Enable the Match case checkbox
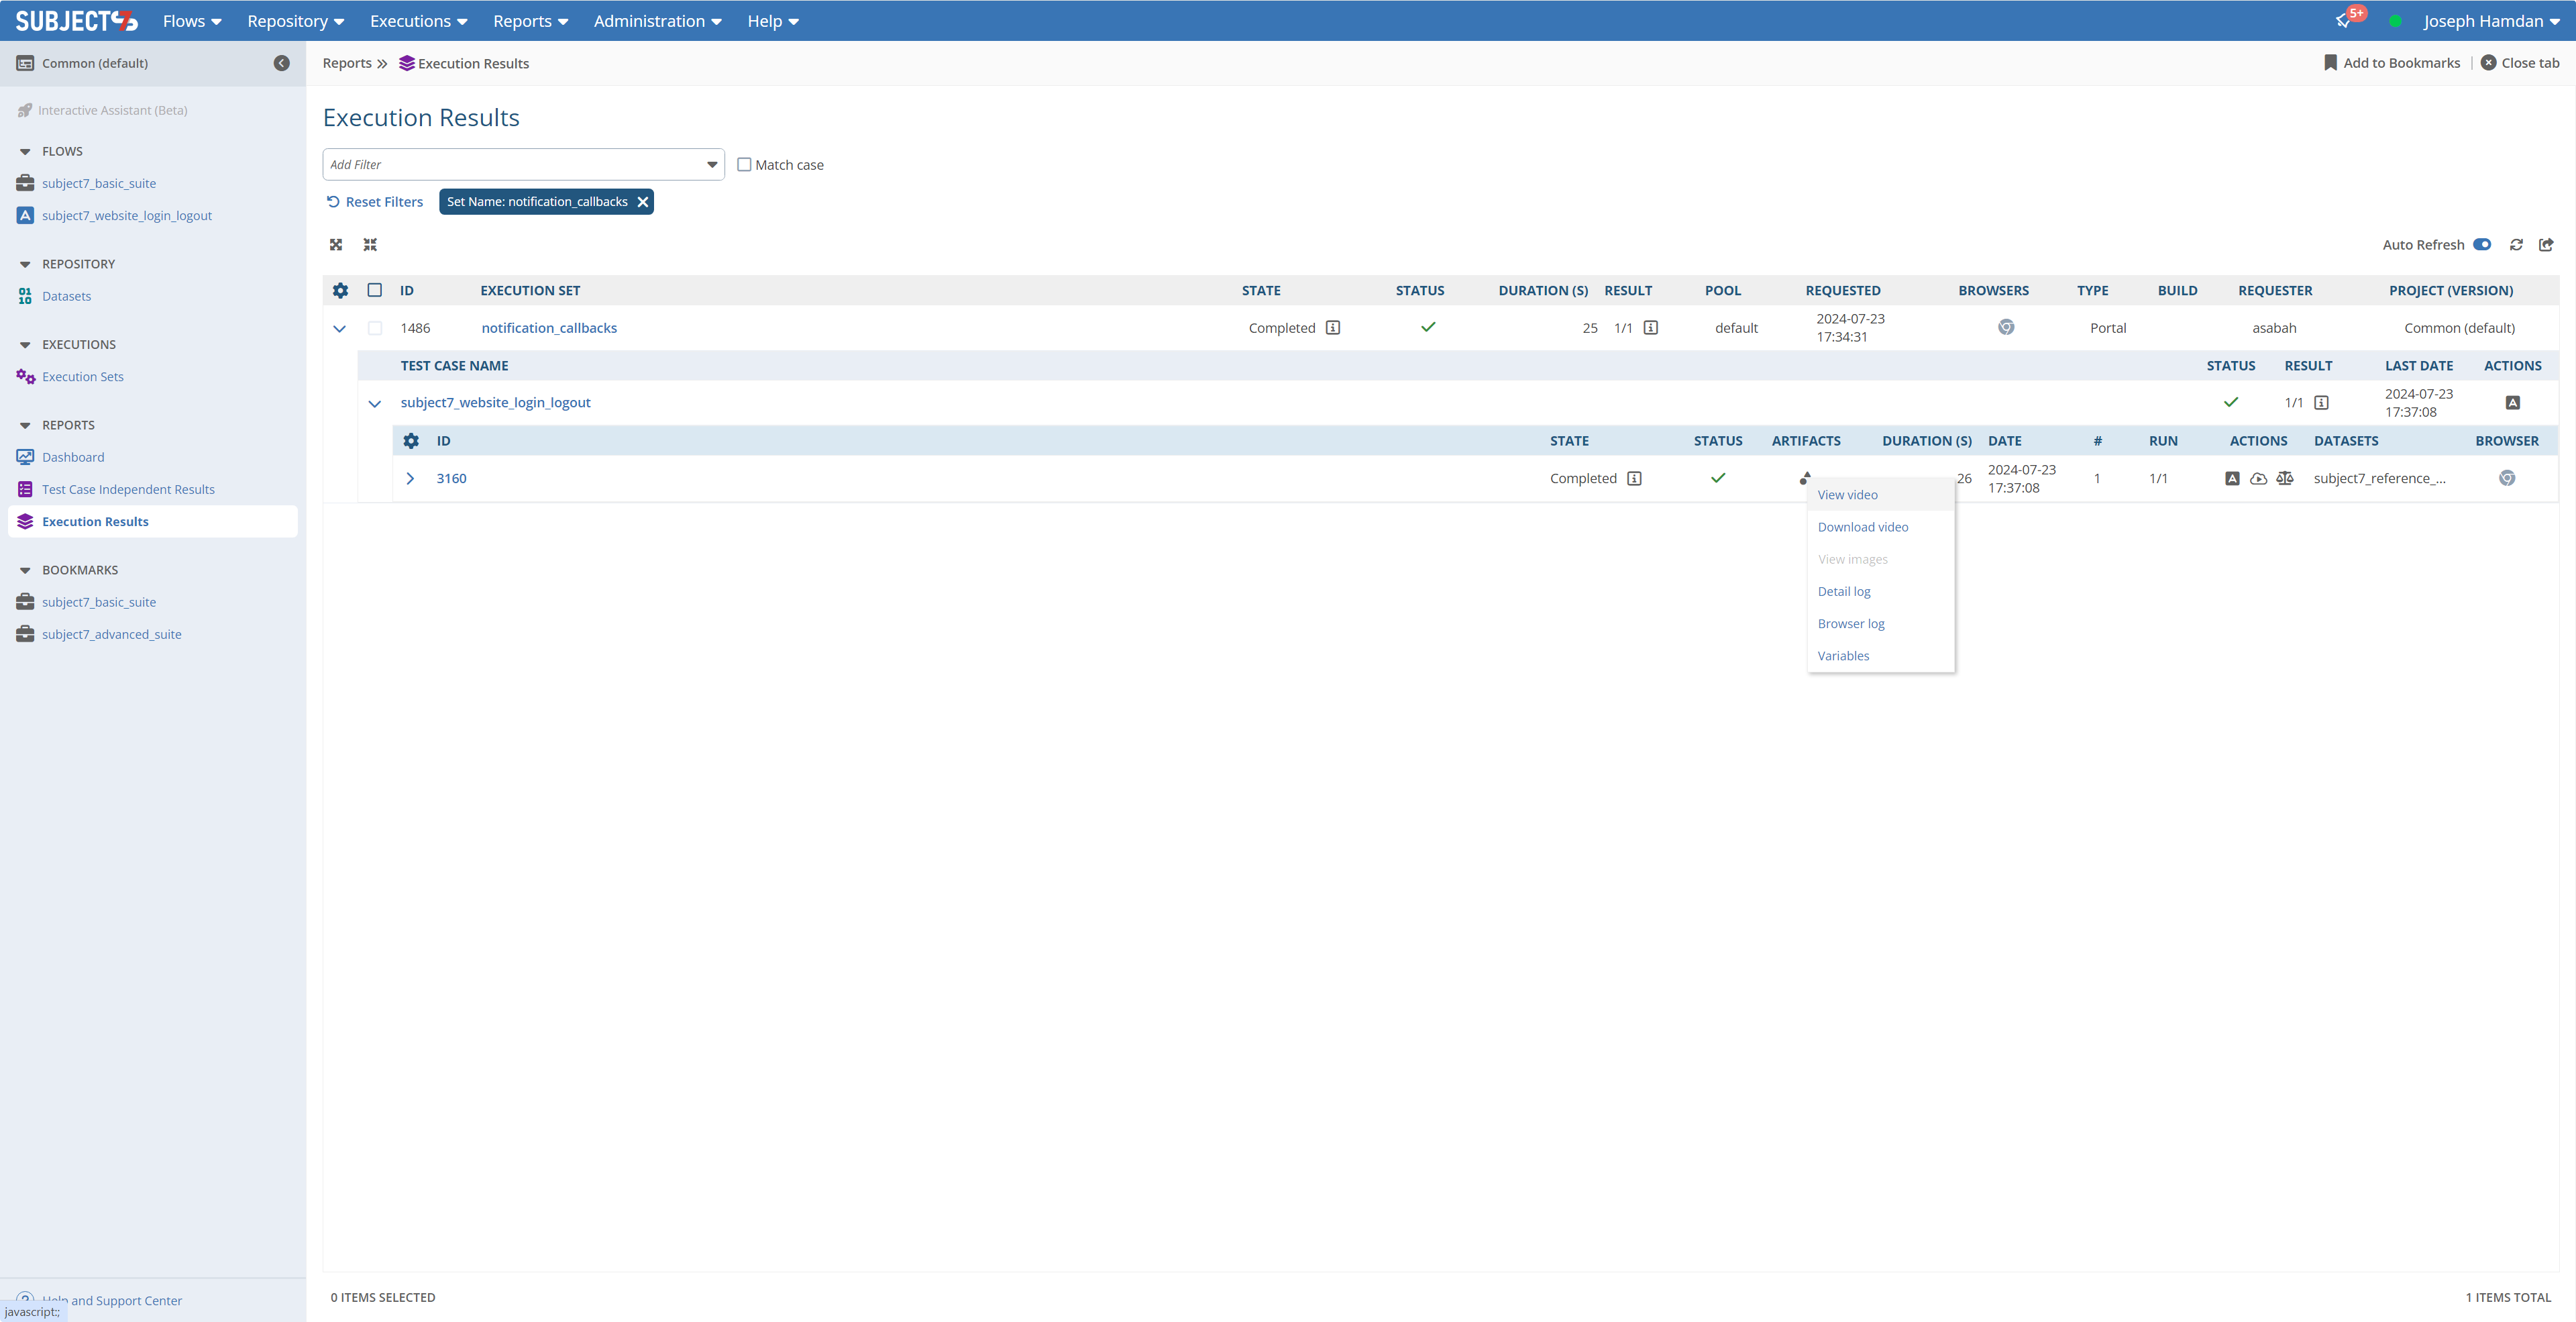This screenshot has height=1322, width=2576. click(744, 165)
